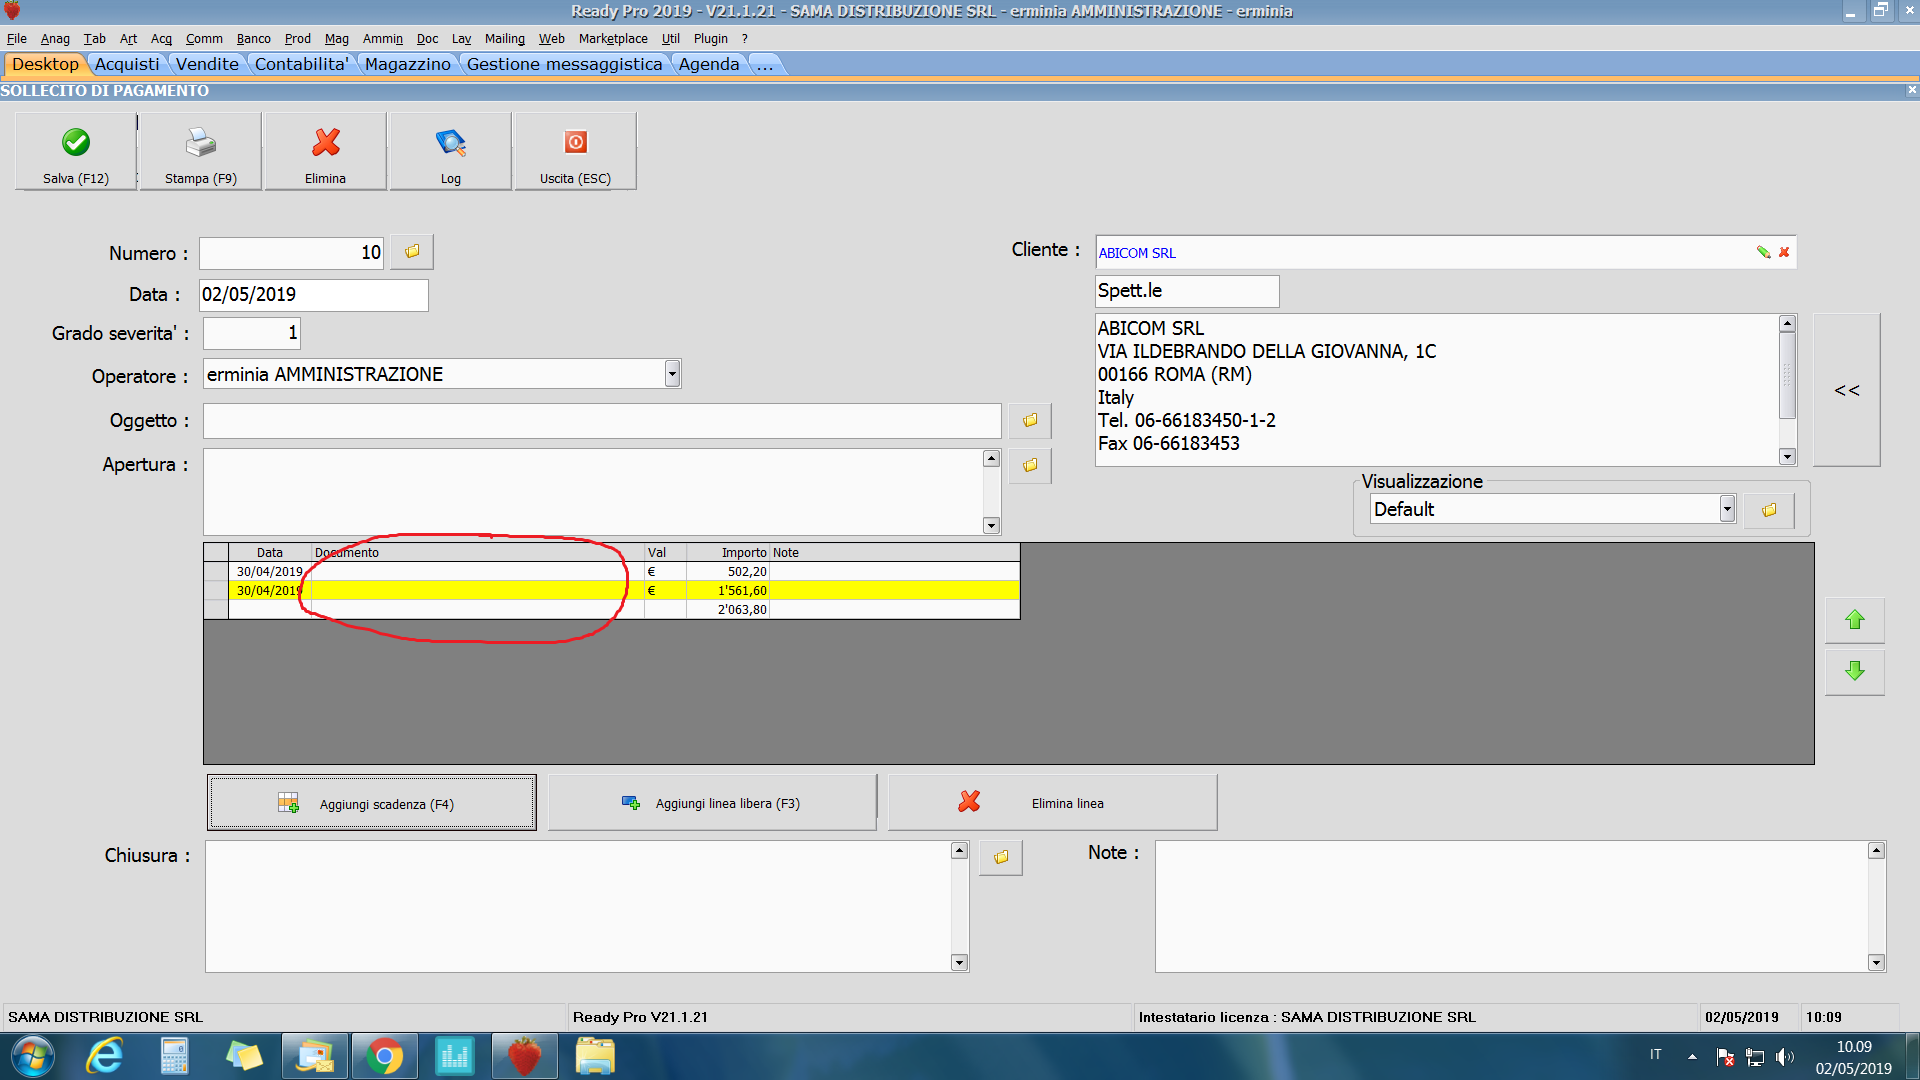This screenshot has height=1080, width=1920.
Task: Click the Elimina linea button
Action: [1053, 803]
